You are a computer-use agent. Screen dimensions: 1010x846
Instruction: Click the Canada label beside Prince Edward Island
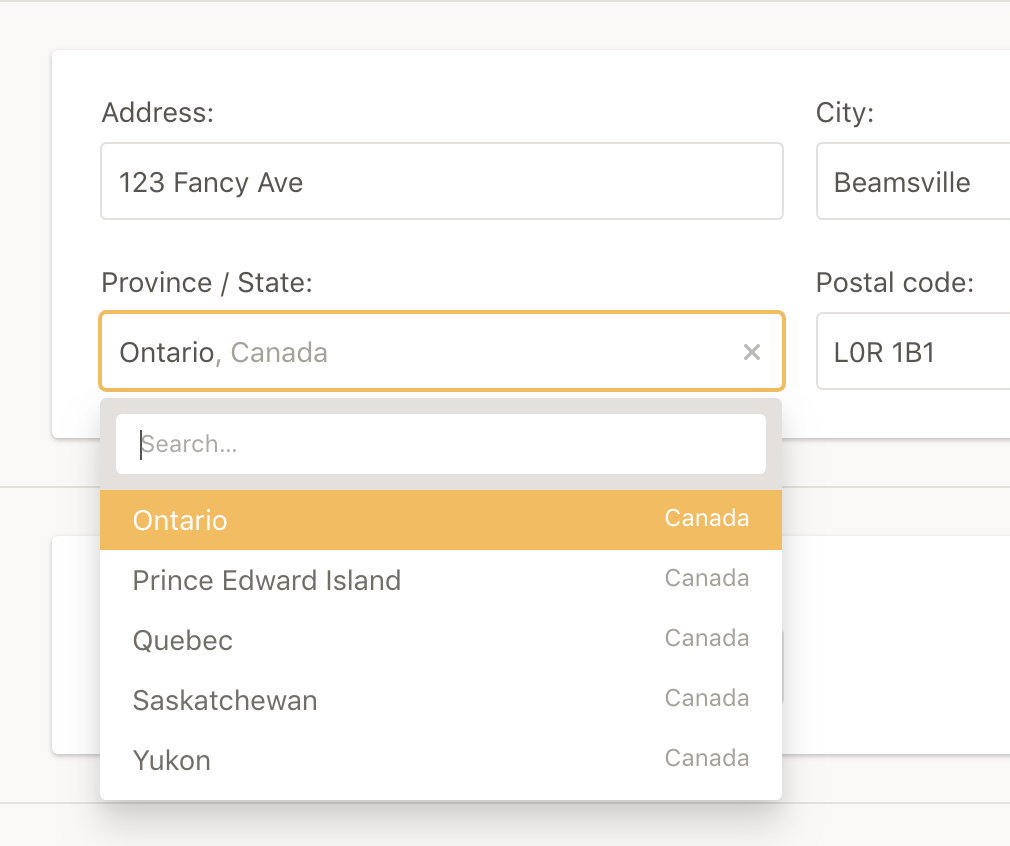[x=707, y=578]
